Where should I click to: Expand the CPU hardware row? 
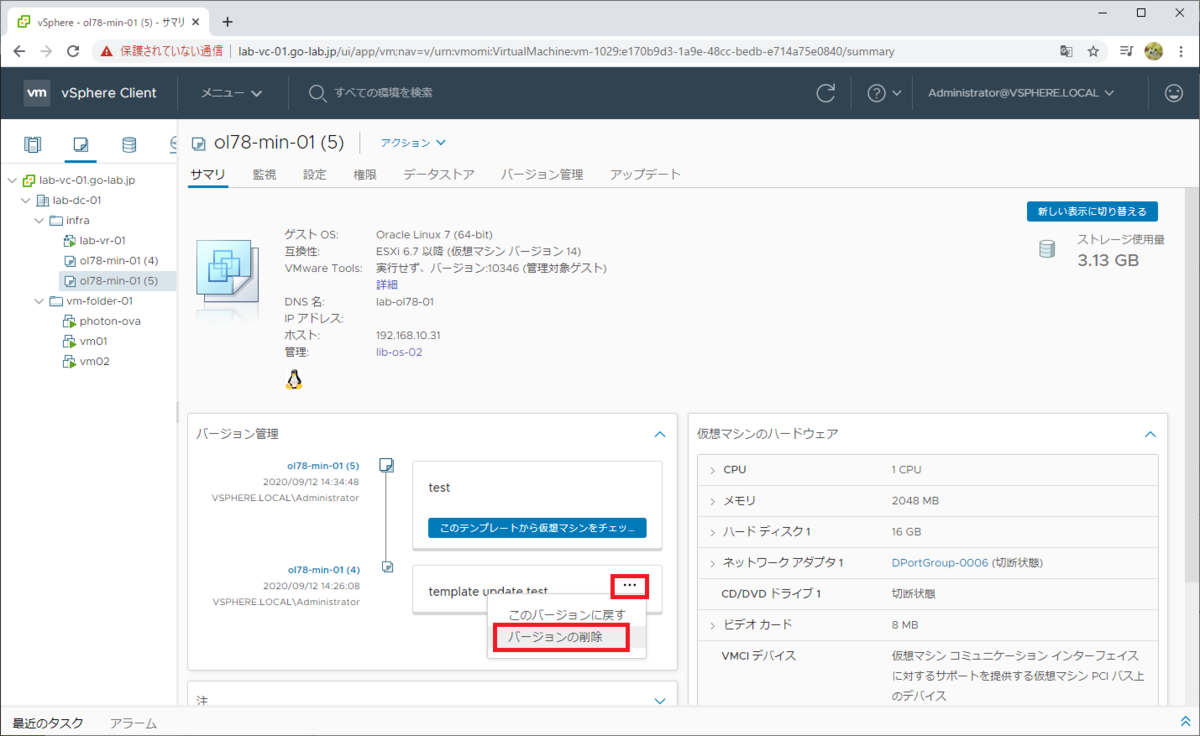(713, 469)
